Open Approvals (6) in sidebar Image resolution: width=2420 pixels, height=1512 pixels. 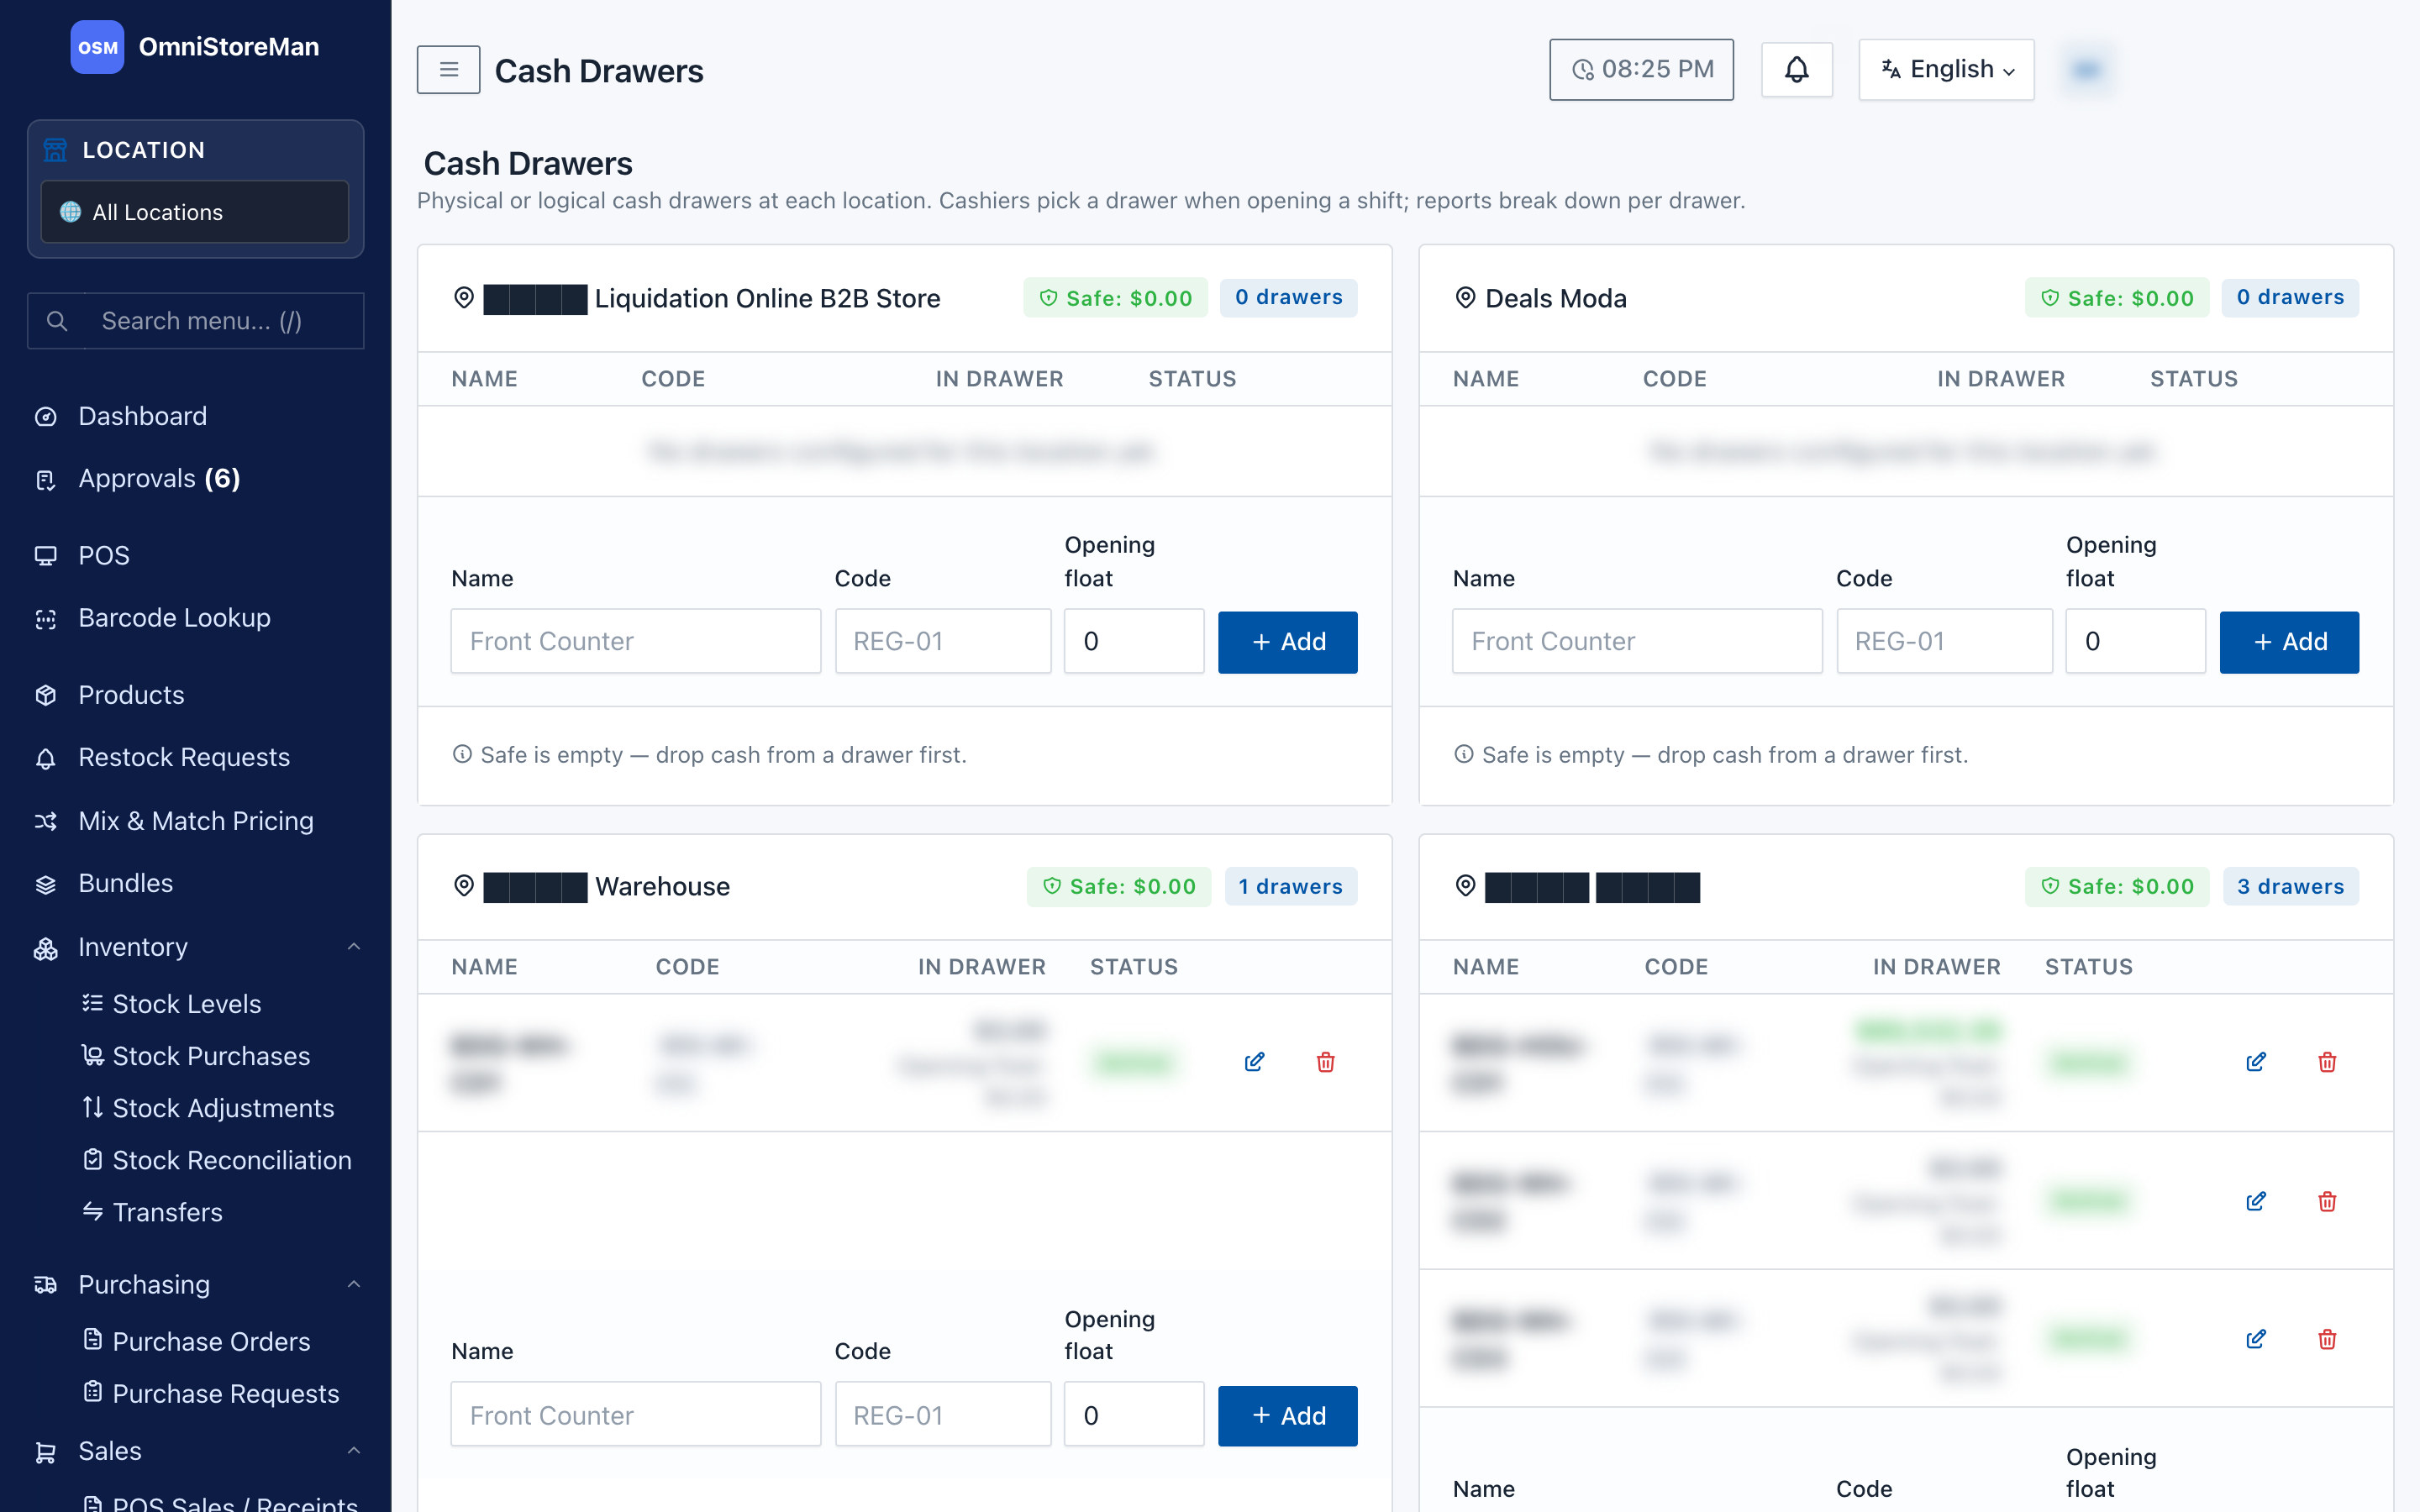click(x=195, y=479)
